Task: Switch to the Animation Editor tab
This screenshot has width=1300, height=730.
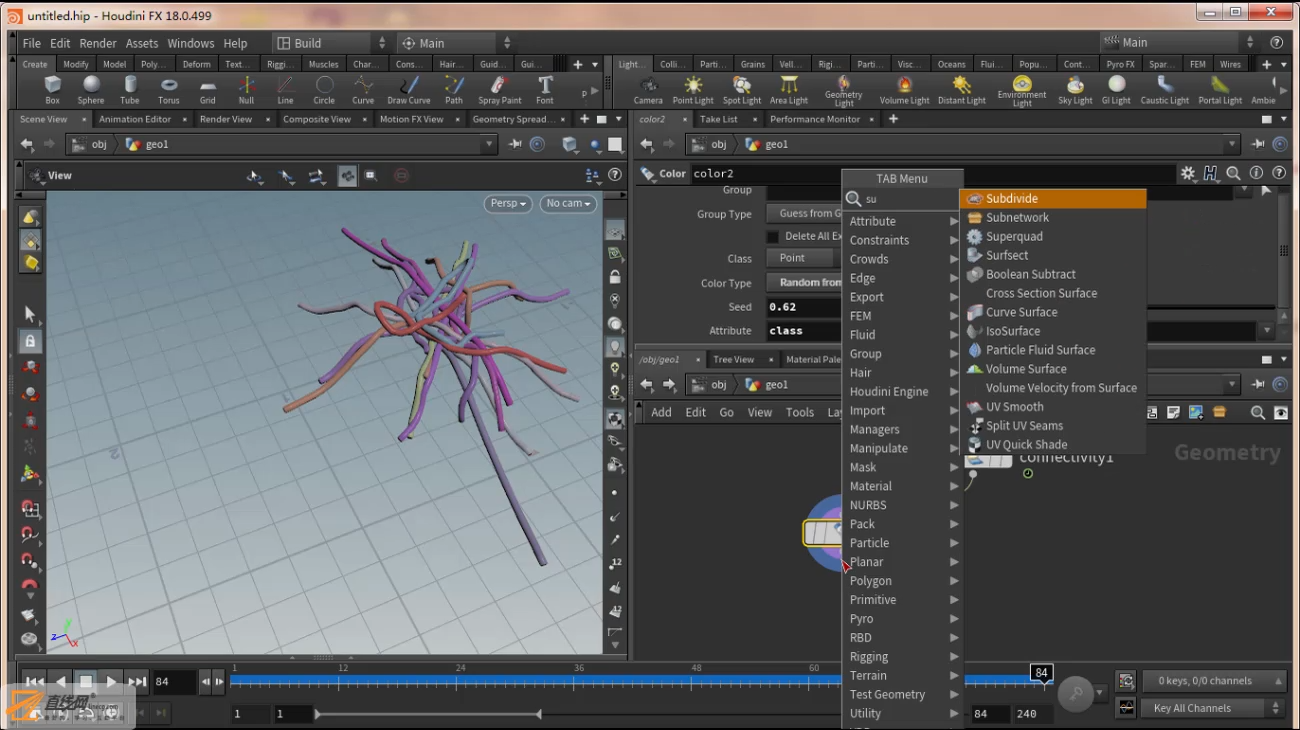Action: (x=135, y=119)
